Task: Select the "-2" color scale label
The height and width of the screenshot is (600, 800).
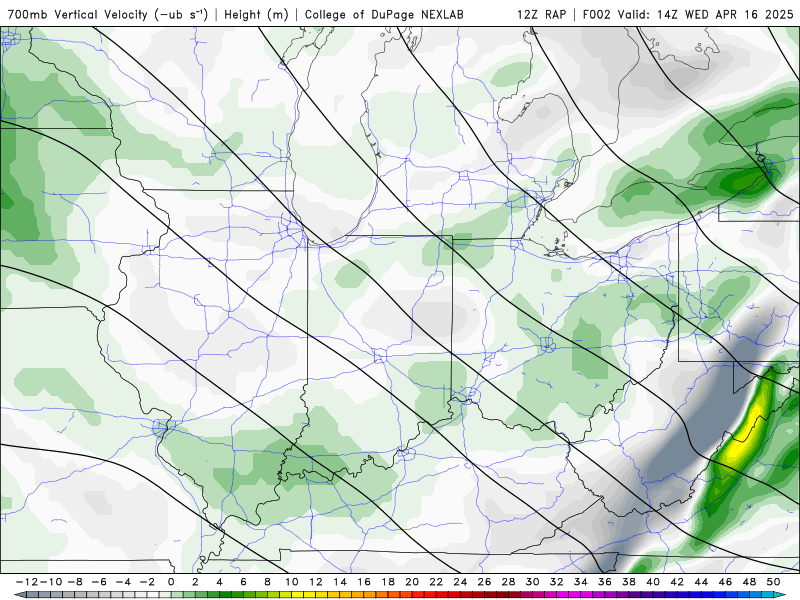Action: [147, 582]
